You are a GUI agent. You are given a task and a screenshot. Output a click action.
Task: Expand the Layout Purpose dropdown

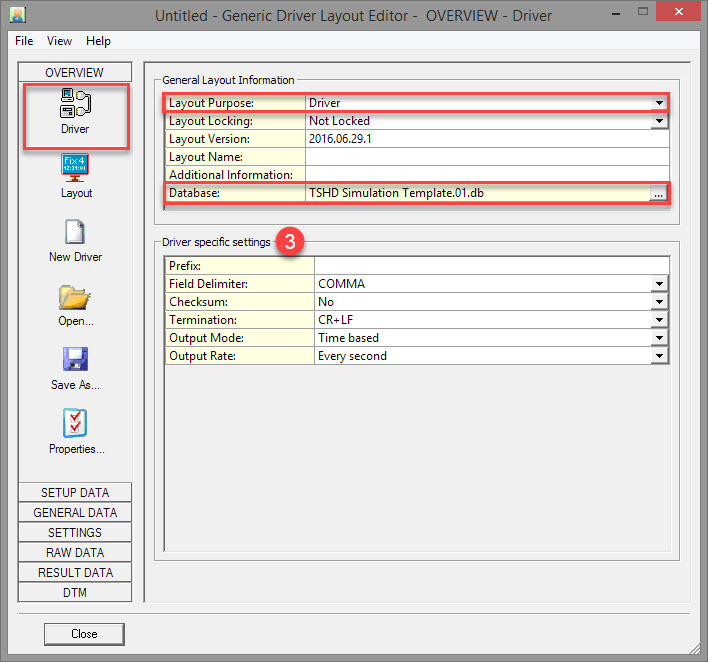click(659, 103)
